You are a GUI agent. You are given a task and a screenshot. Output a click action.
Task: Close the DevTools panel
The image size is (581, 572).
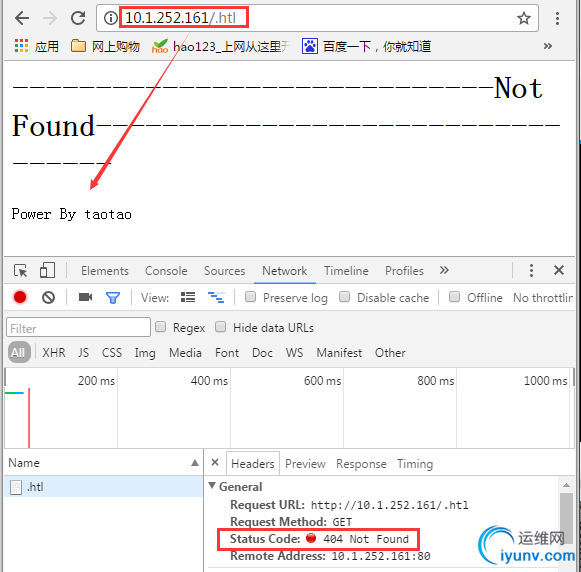click(x=559, y=270)
